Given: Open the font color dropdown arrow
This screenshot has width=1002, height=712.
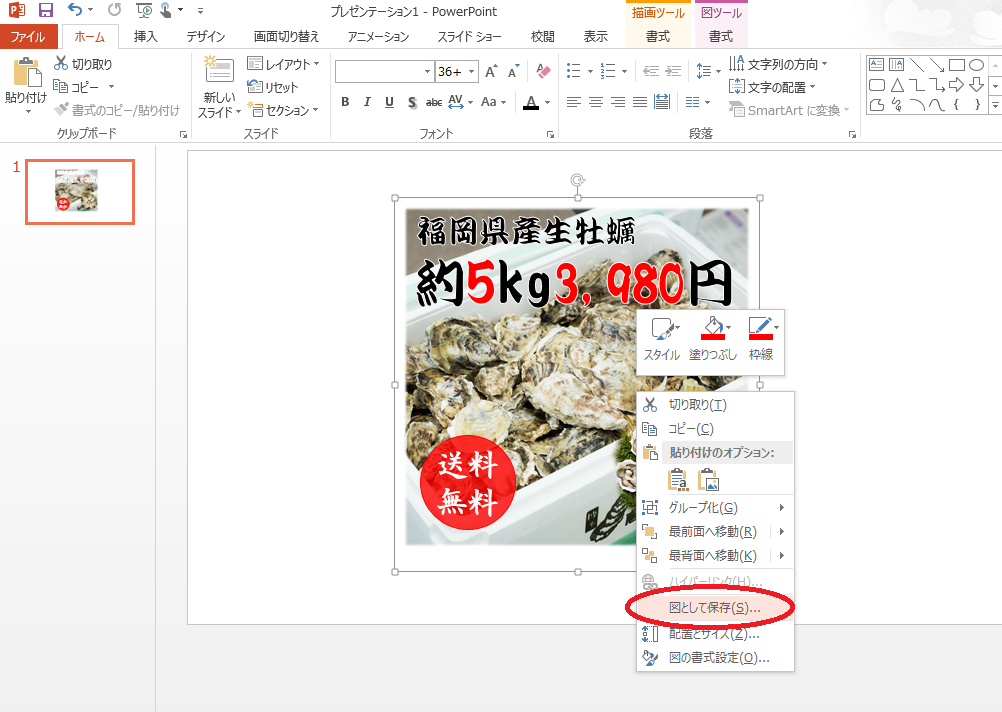Looking at the screenshot, I should 546,102.
